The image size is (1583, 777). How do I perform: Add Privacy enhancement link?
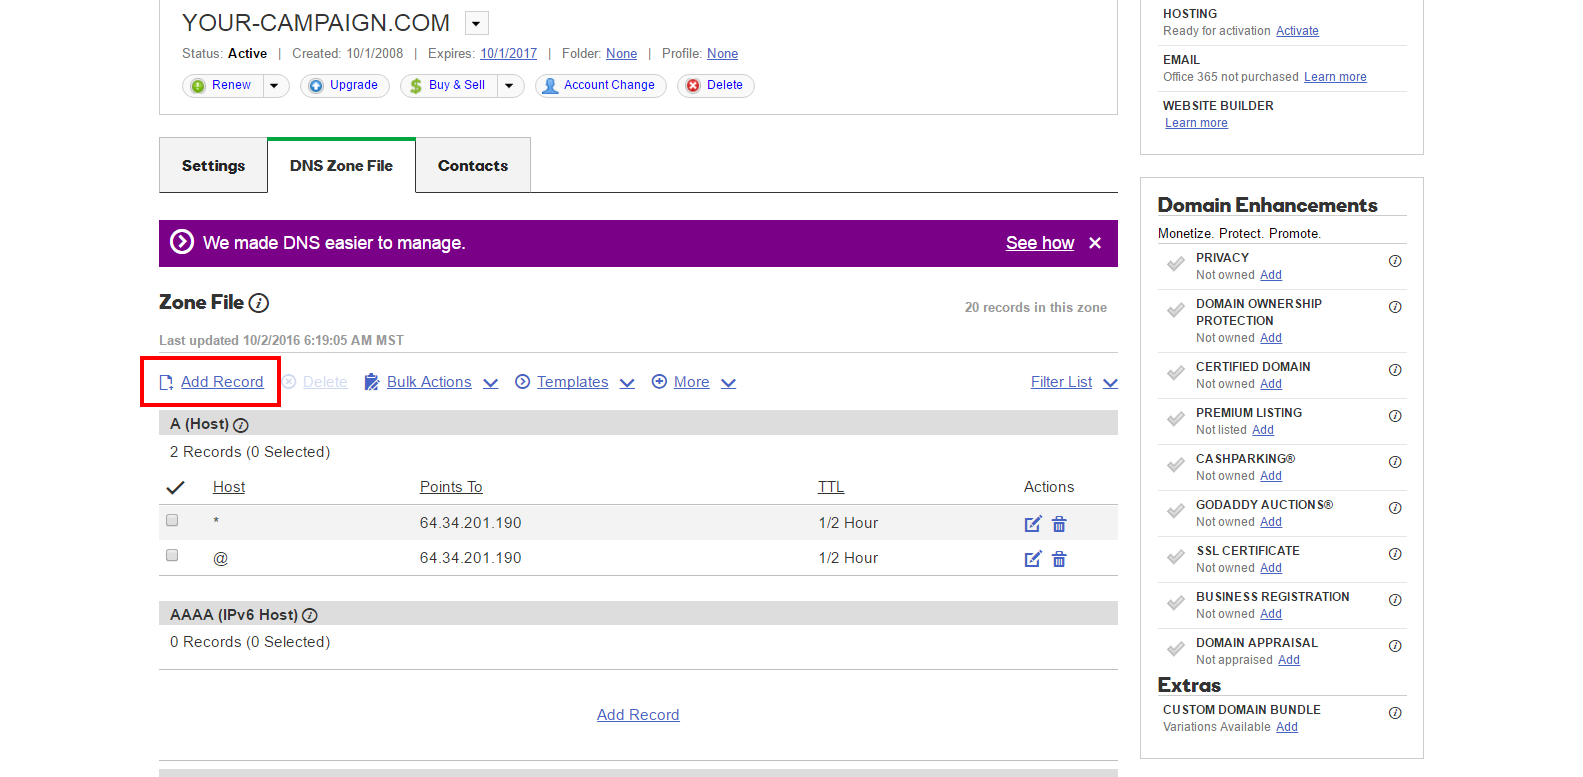[x=1271, y=275]
